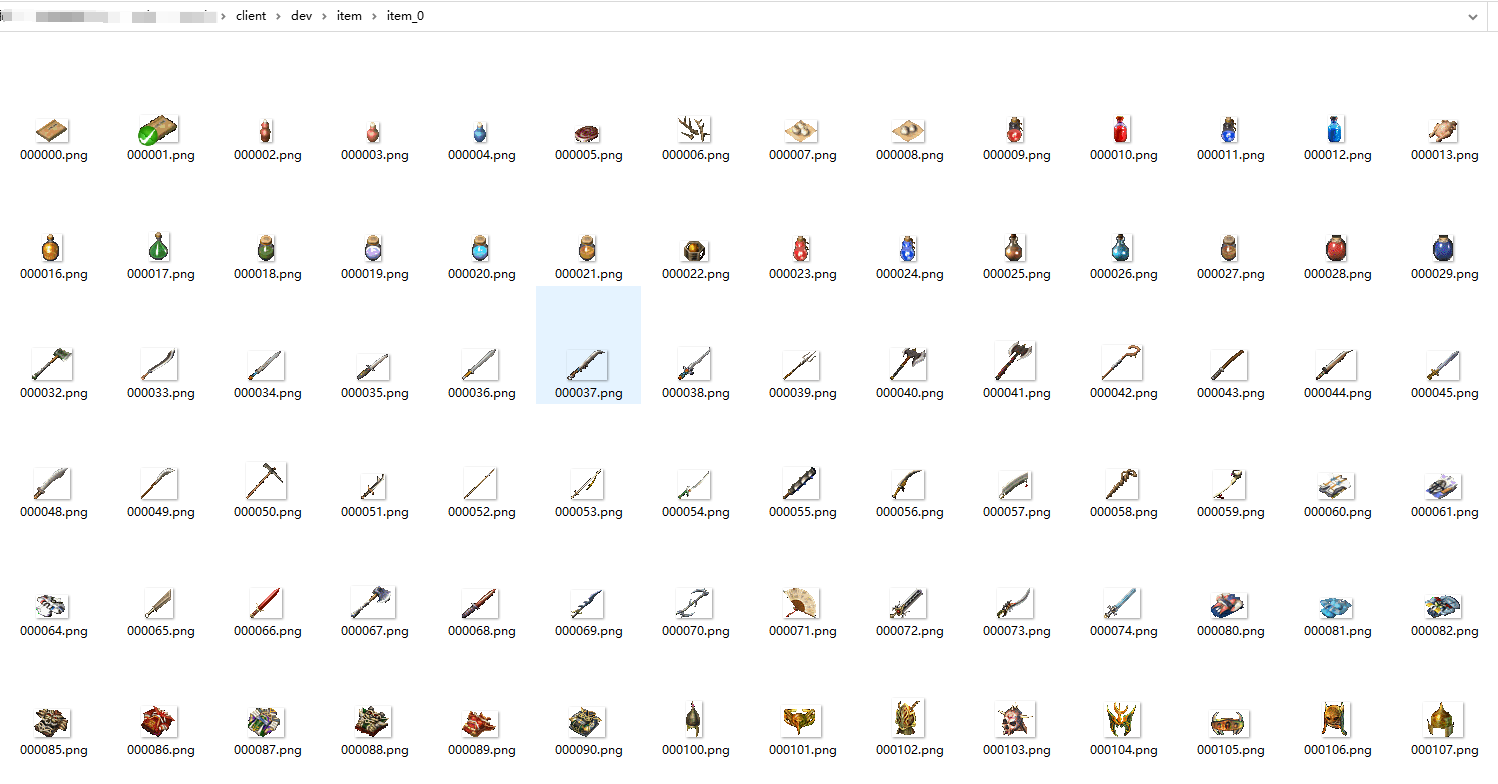Viewport: 1498px width, 784px height.
Task: Navigate to 'client' folder in breadcrumb
Action: [x=251, y=17]
